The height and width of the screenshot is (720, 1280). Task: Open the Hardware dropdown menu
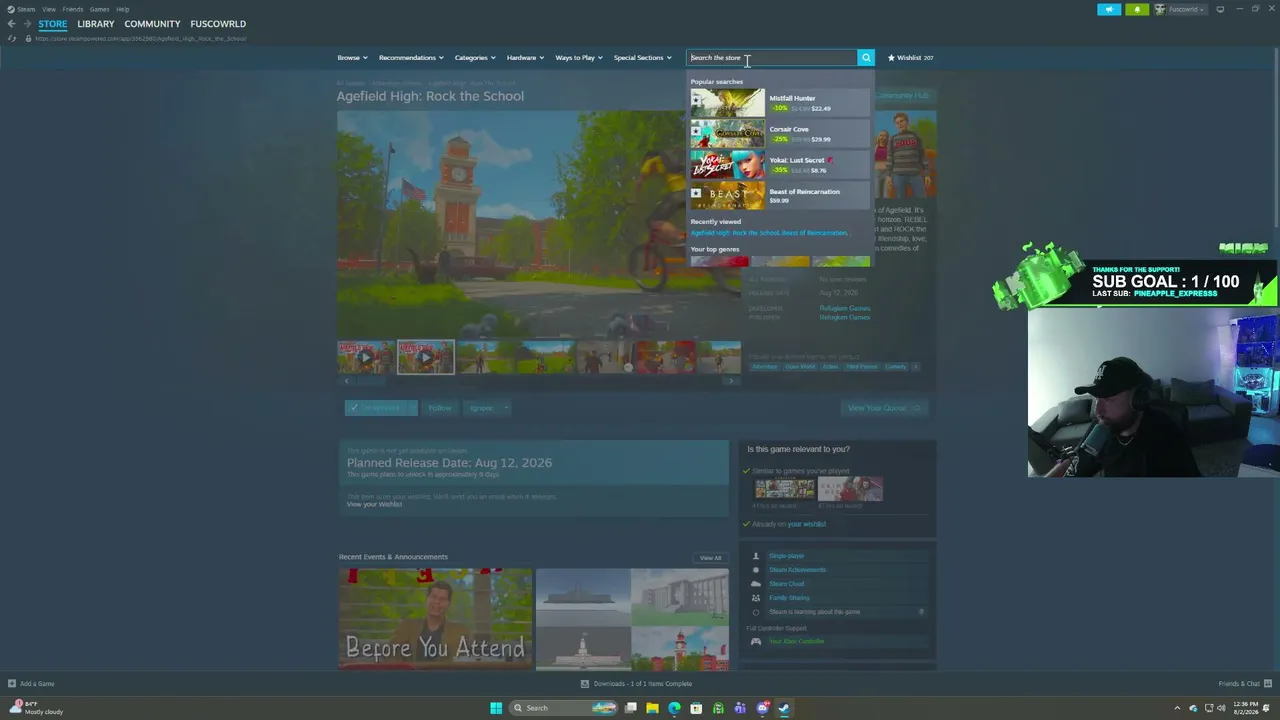(525, 58)
